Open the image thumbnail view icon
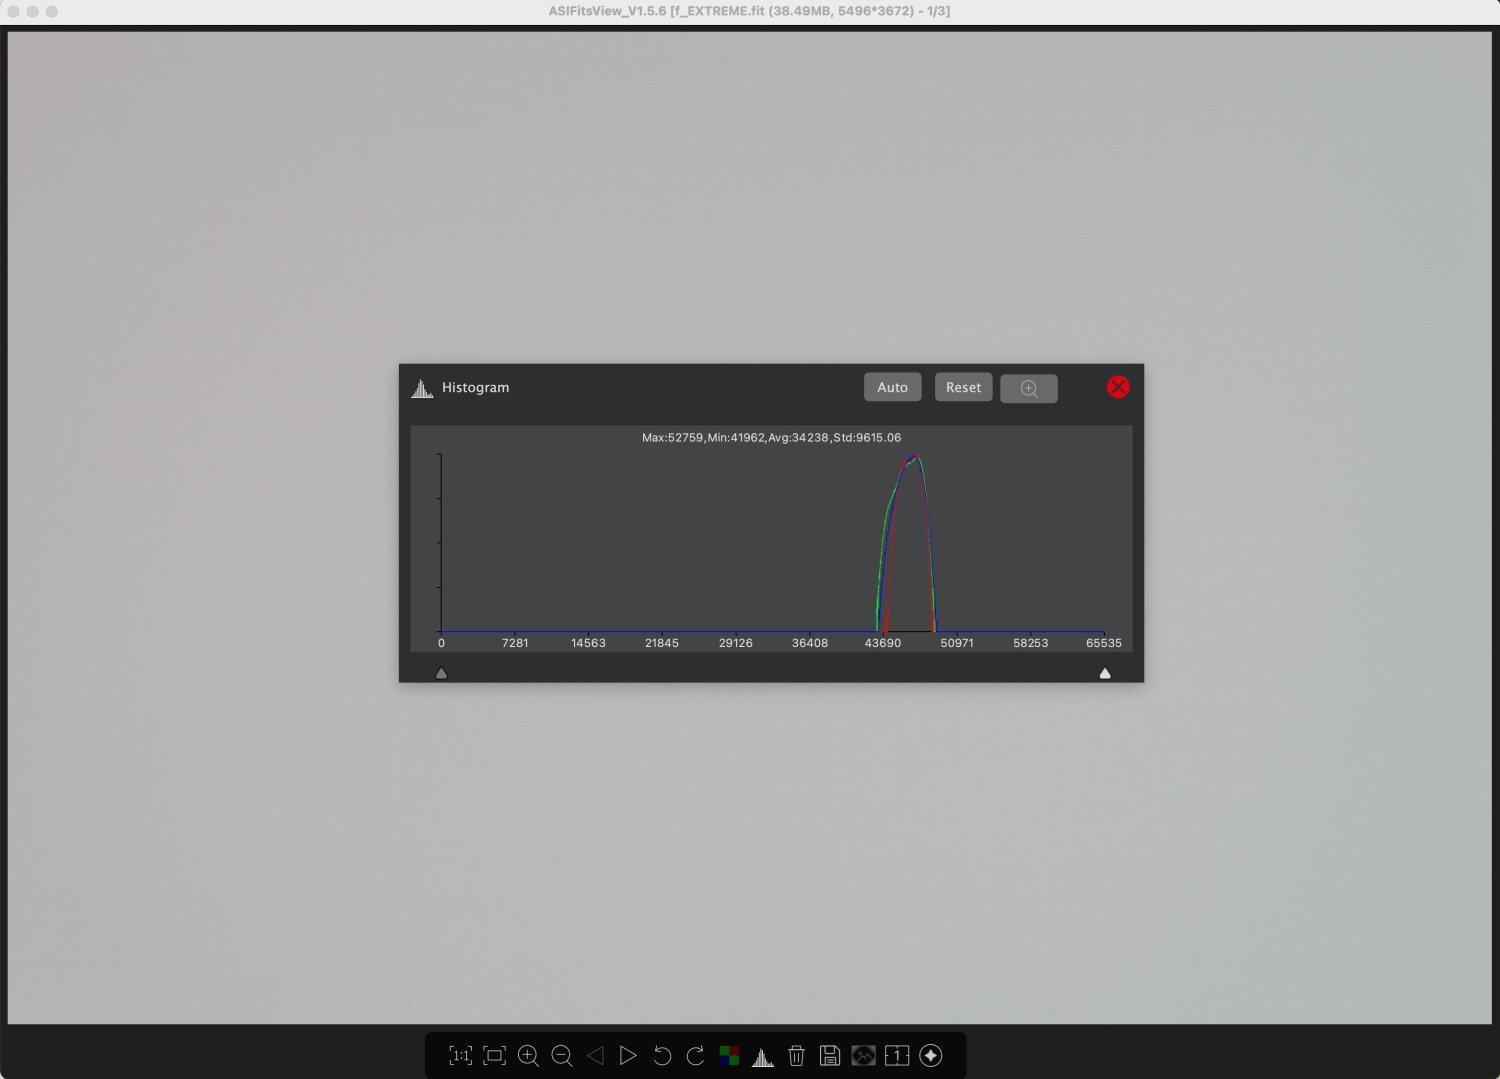This screenshot has width=1500, height=1079. (863, 1056)
